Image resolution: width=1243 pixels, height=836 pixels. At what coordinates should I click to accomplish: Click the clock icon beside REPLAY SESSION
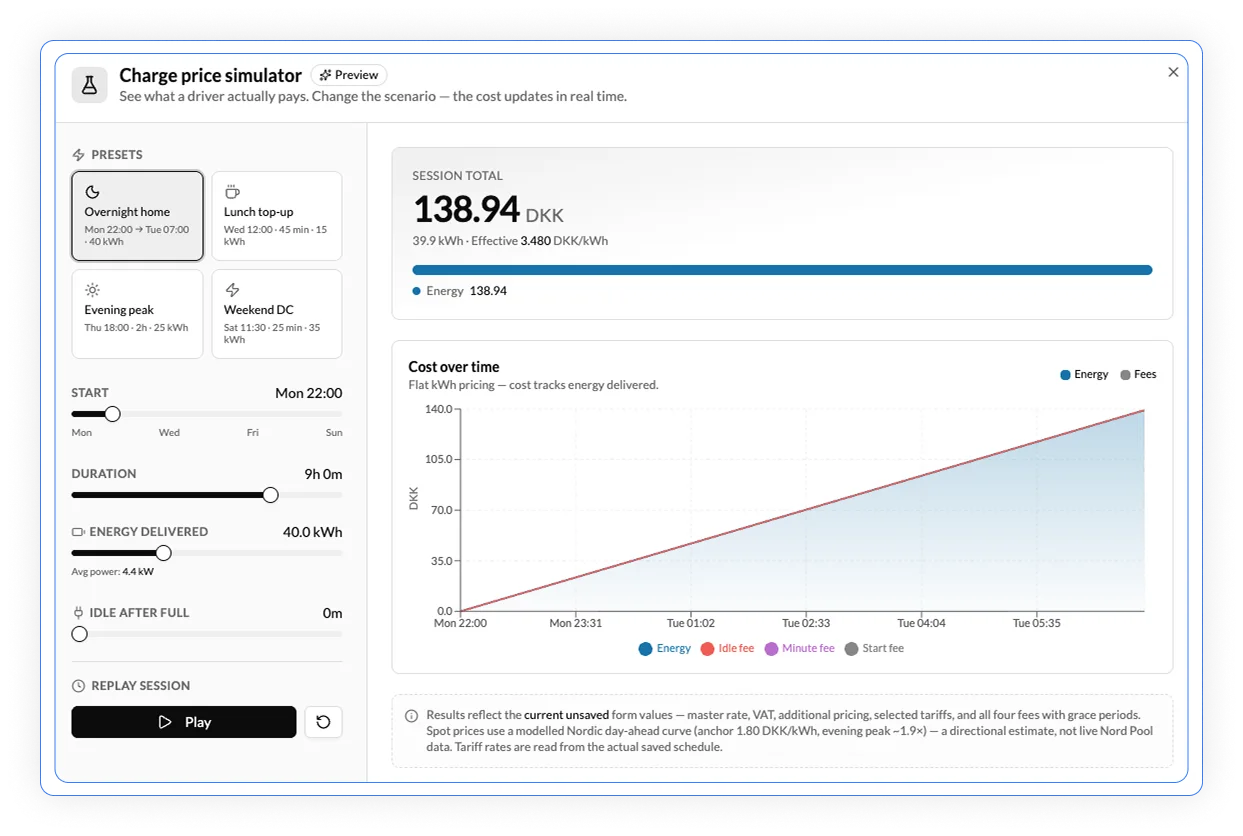pos(78,686)
